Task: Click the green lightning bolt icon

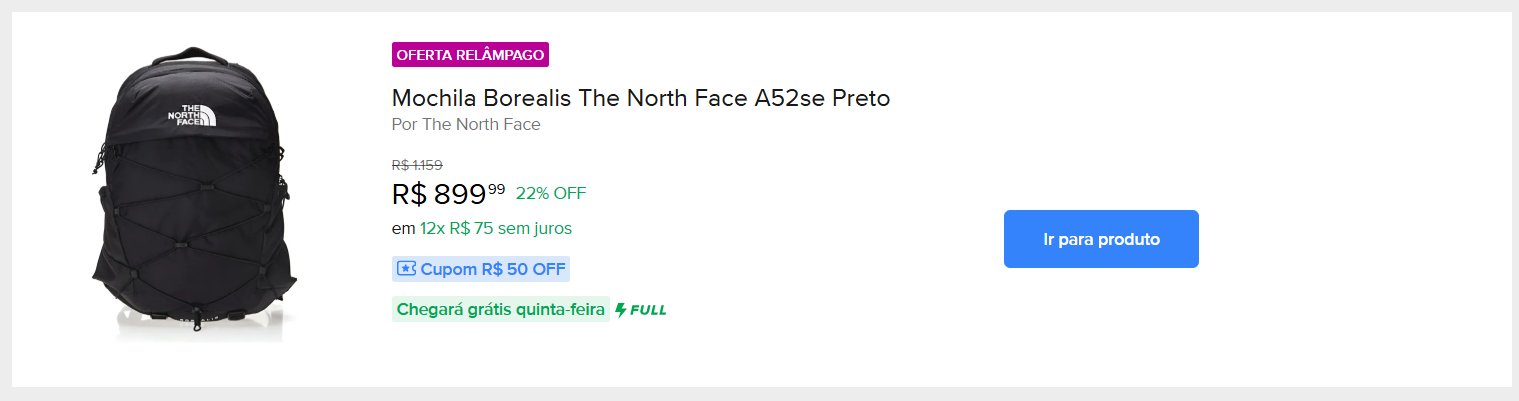Action: (621, 310)
